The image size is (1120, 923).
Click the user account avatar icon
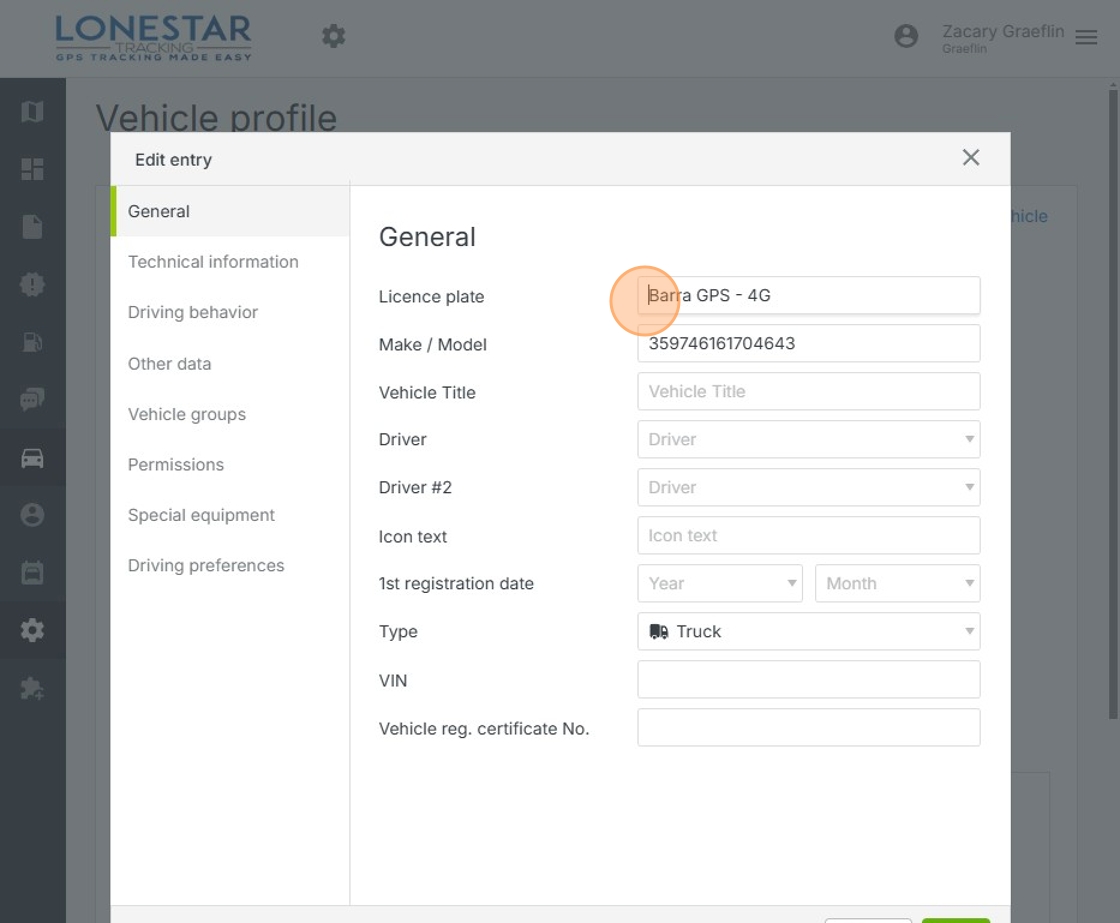906,37
